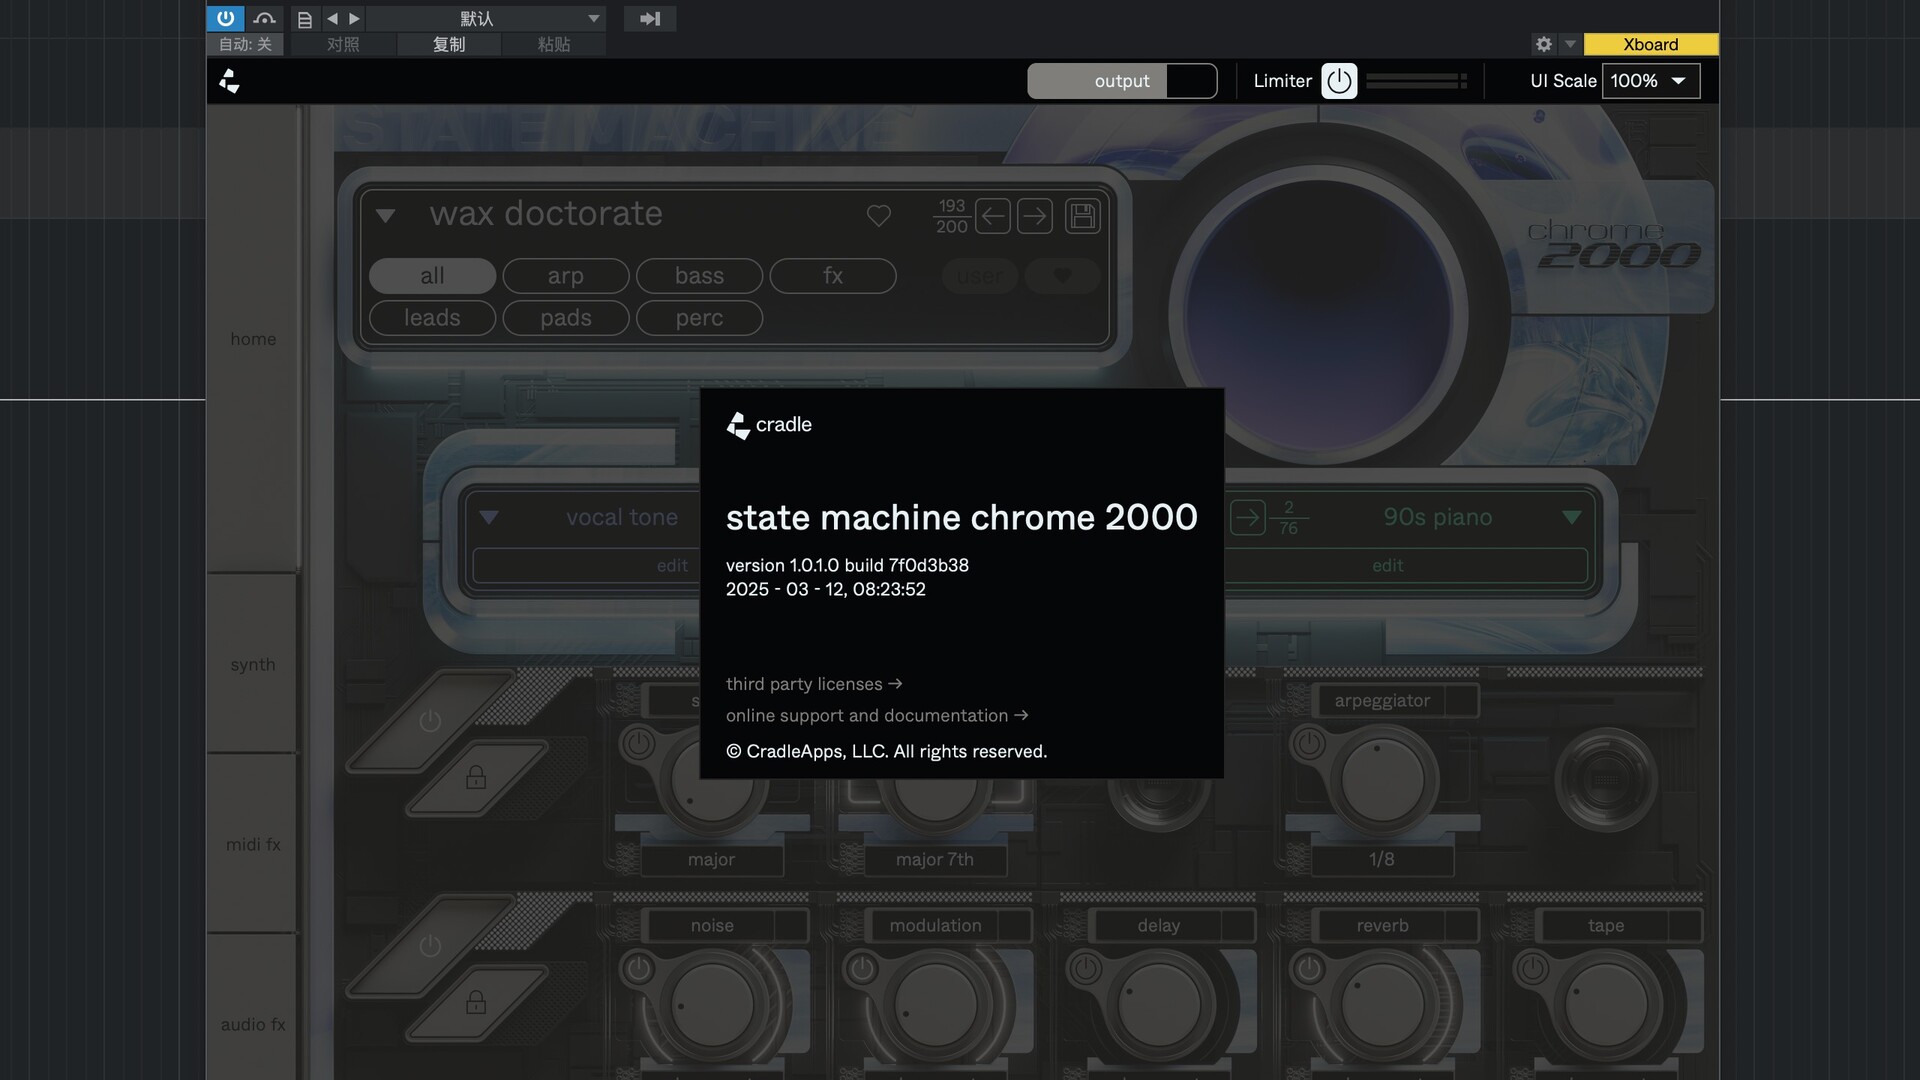Image resolution: width=1920 pixels, height=1080 pixels.
Task: Toggle the delay effect power button
Action: tap(1086, 968)
